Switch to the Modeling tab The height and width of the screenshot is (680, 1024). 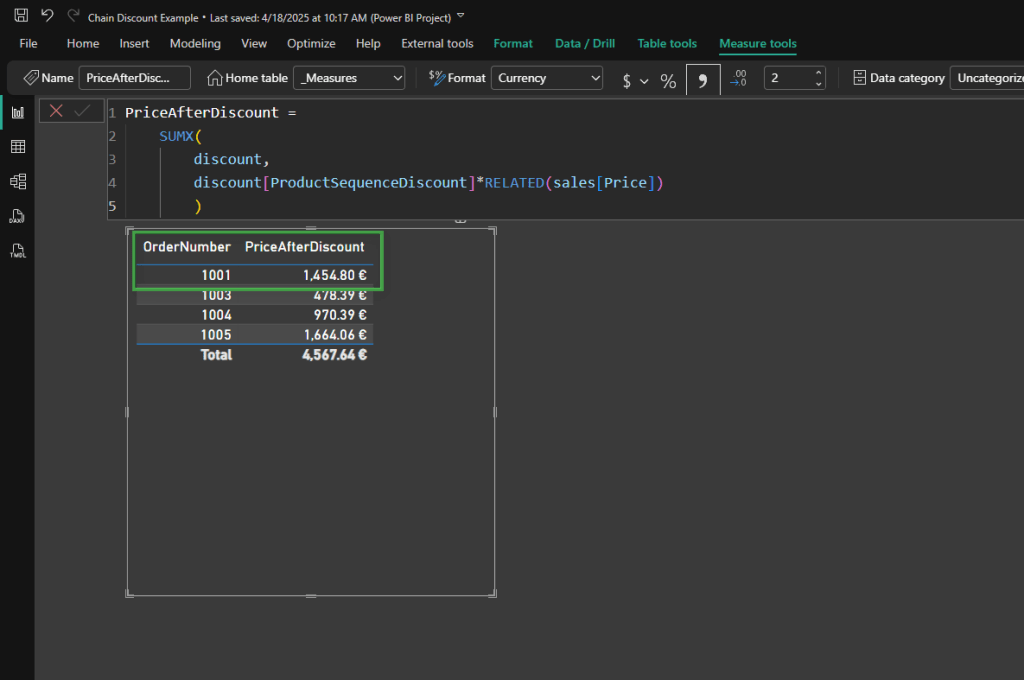click(195, 44)
